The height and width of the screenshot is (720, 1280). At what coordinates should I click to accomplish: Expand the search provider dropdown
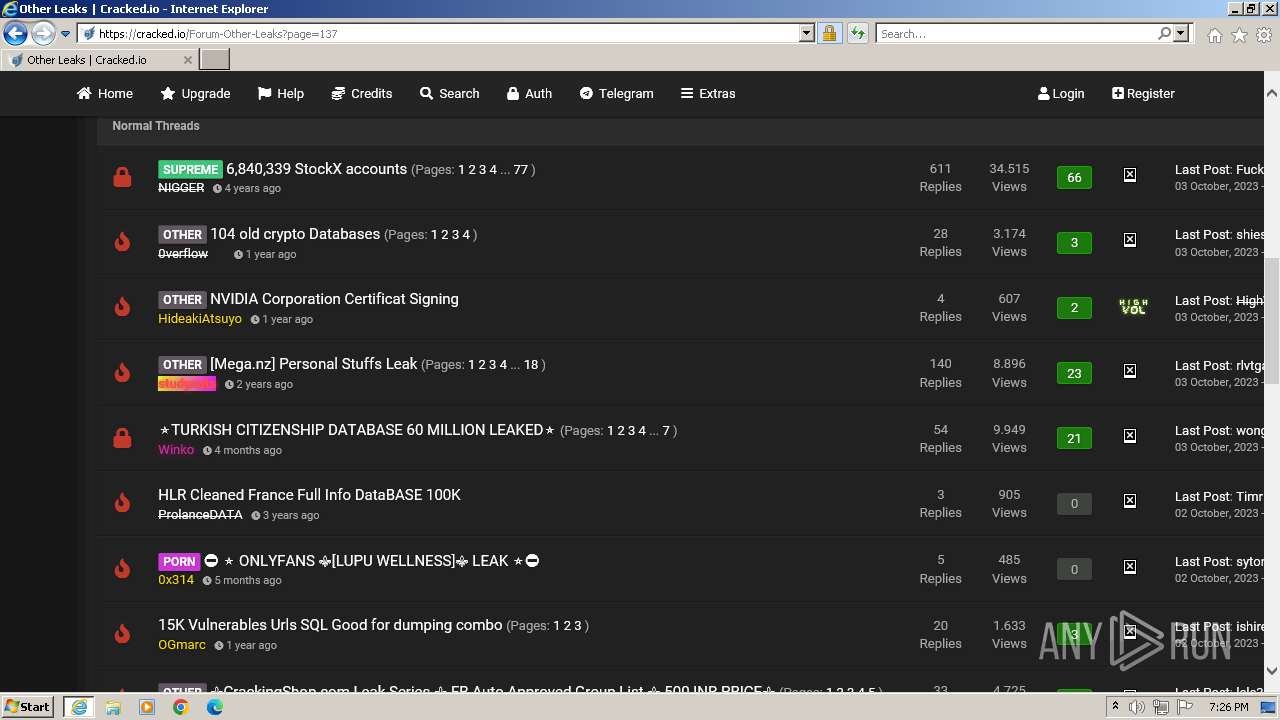tap(1181, 34)
